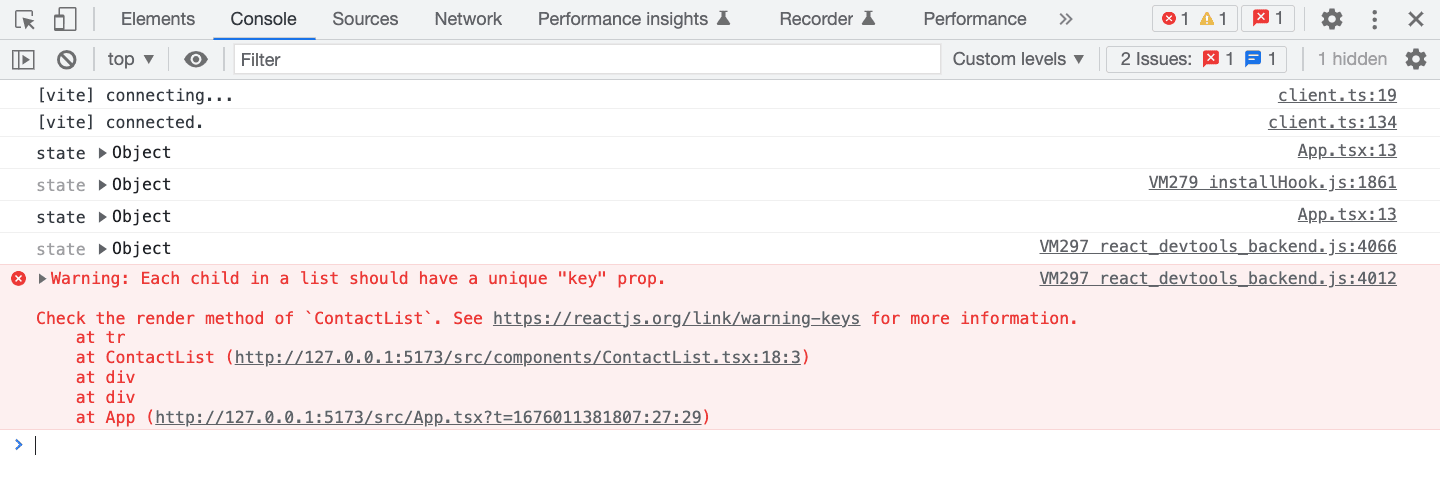Image resolution: width=1440 pixels, height=494 pixels.
Task: Toggle device toolbar emulation icon
Action: [x=65, y=19]
